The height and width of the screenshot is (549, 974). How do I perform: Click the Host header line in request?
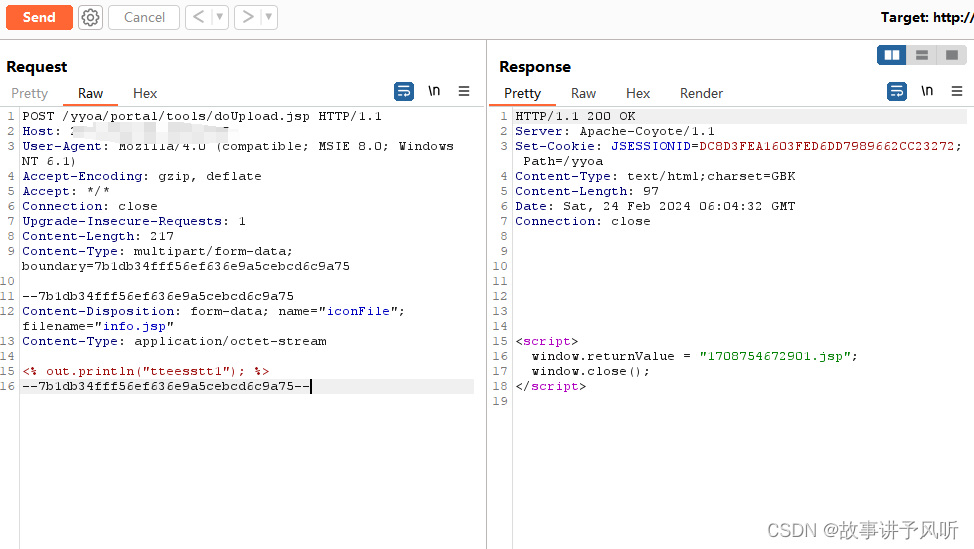pyautogui.click(x=125, y=131)
